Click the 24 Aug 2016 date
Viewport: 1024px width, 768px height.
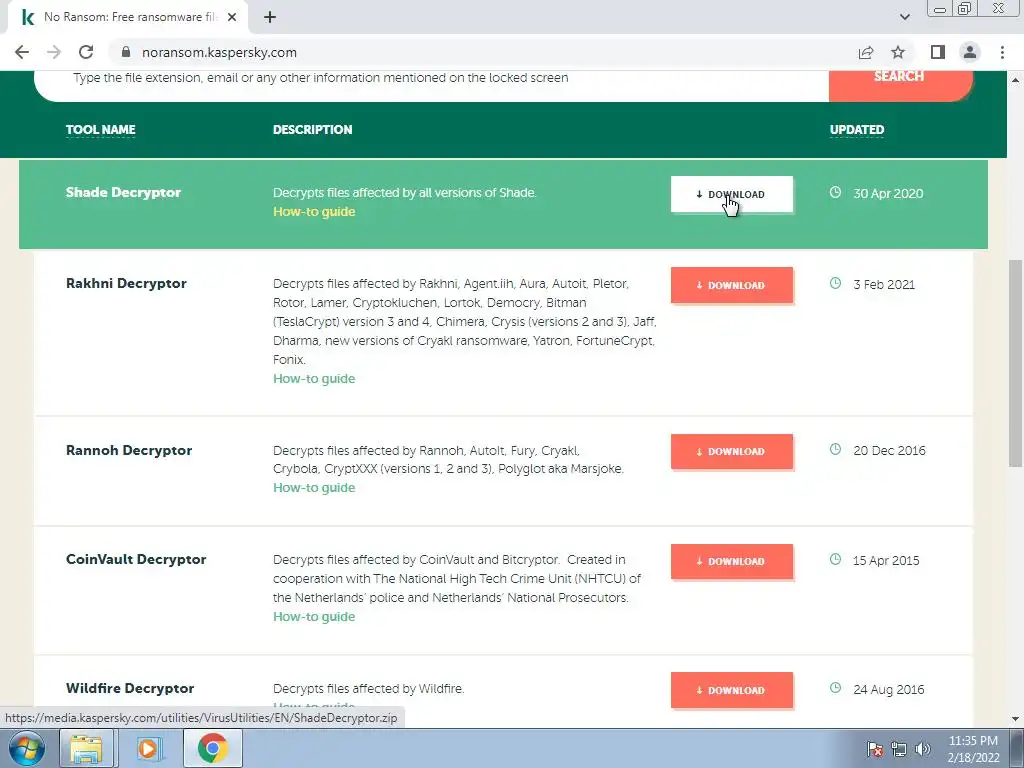pyautogui.click(x=889, y=689)
